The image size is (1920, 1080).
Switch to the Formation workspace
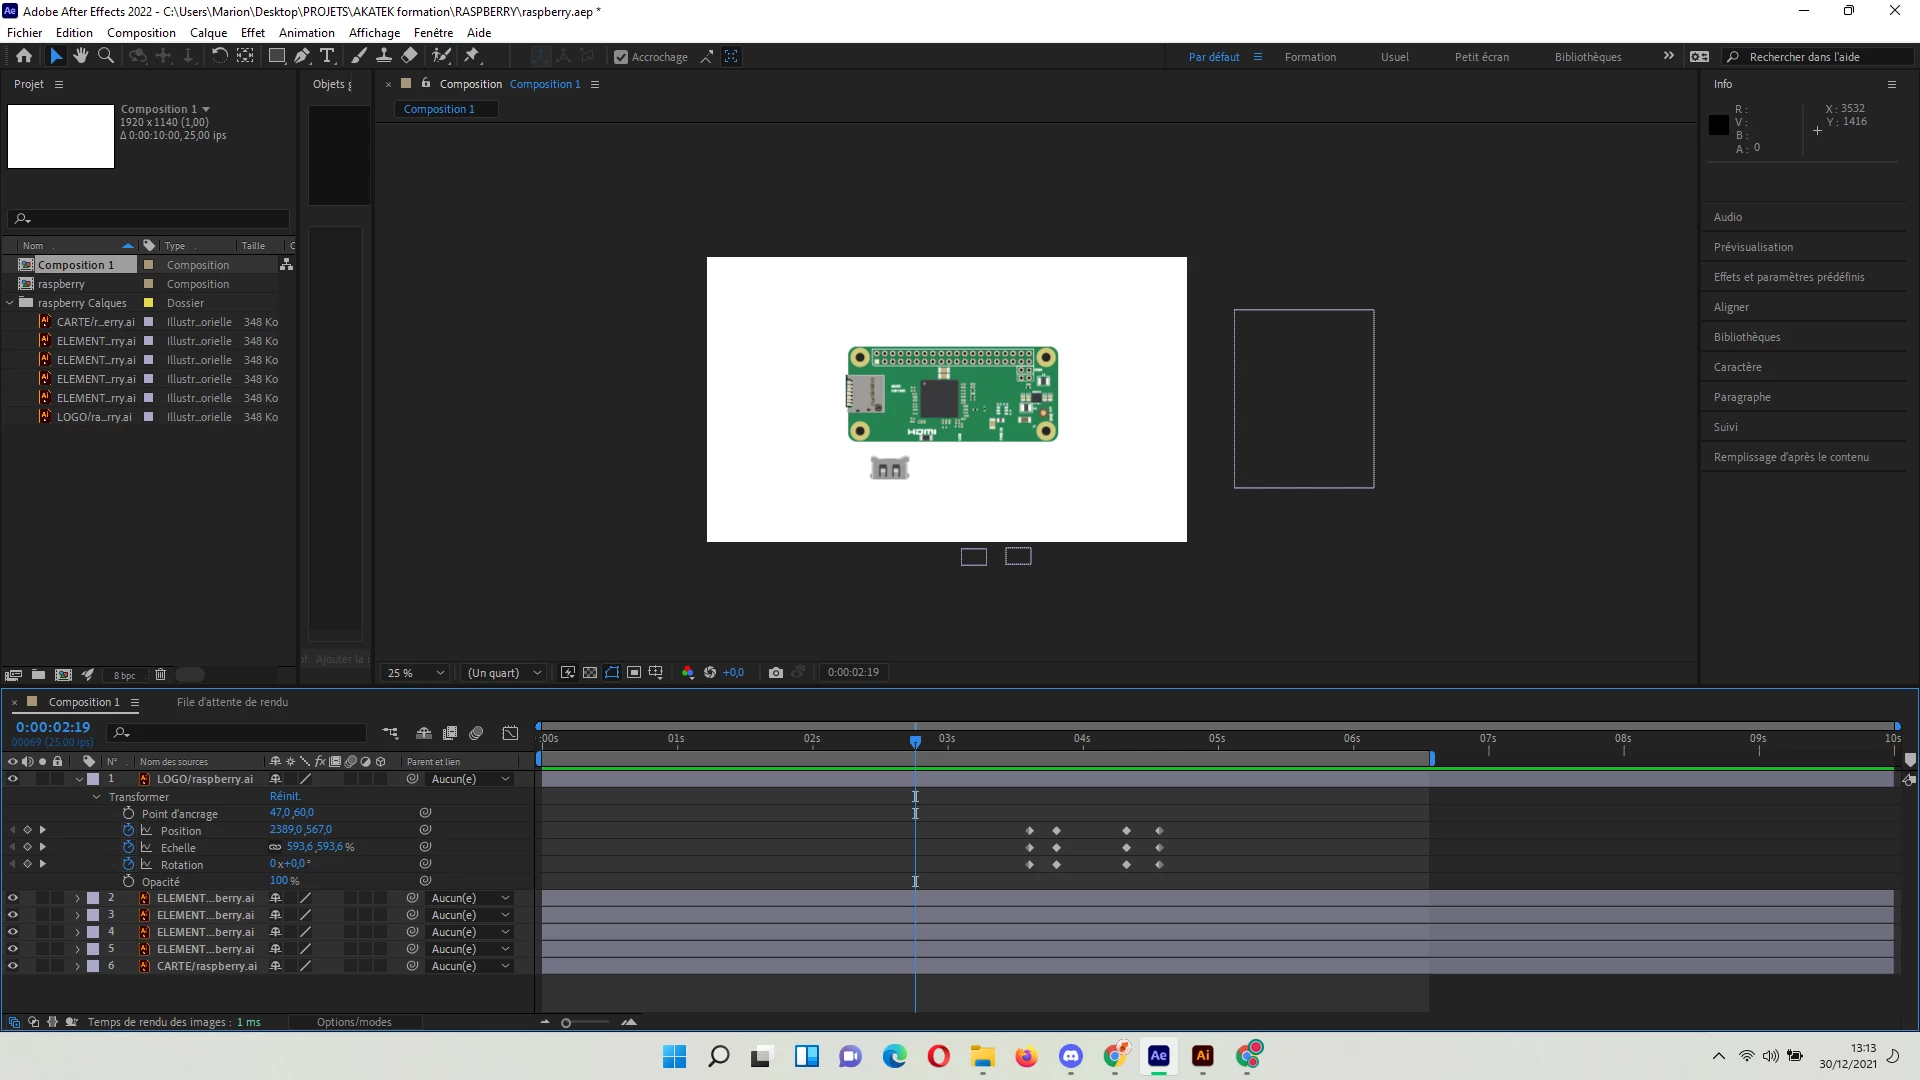[x=1310, y=57]
